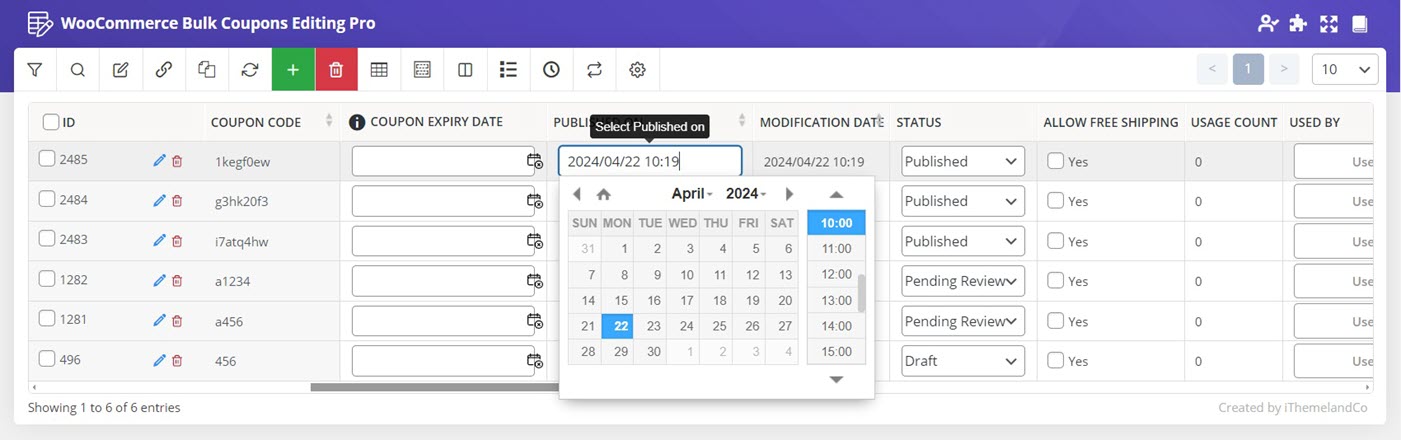Enable free shipping for coupon 1kegf0ew

1056,160
